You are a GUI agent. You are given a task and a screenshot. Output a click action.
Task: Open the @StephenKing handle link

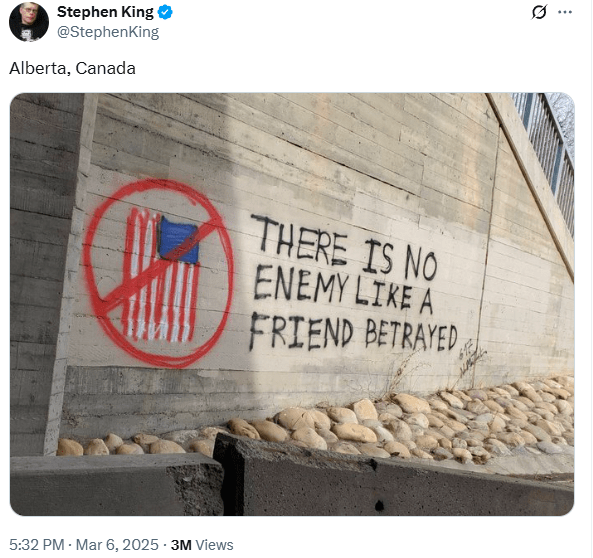[108, 32]
